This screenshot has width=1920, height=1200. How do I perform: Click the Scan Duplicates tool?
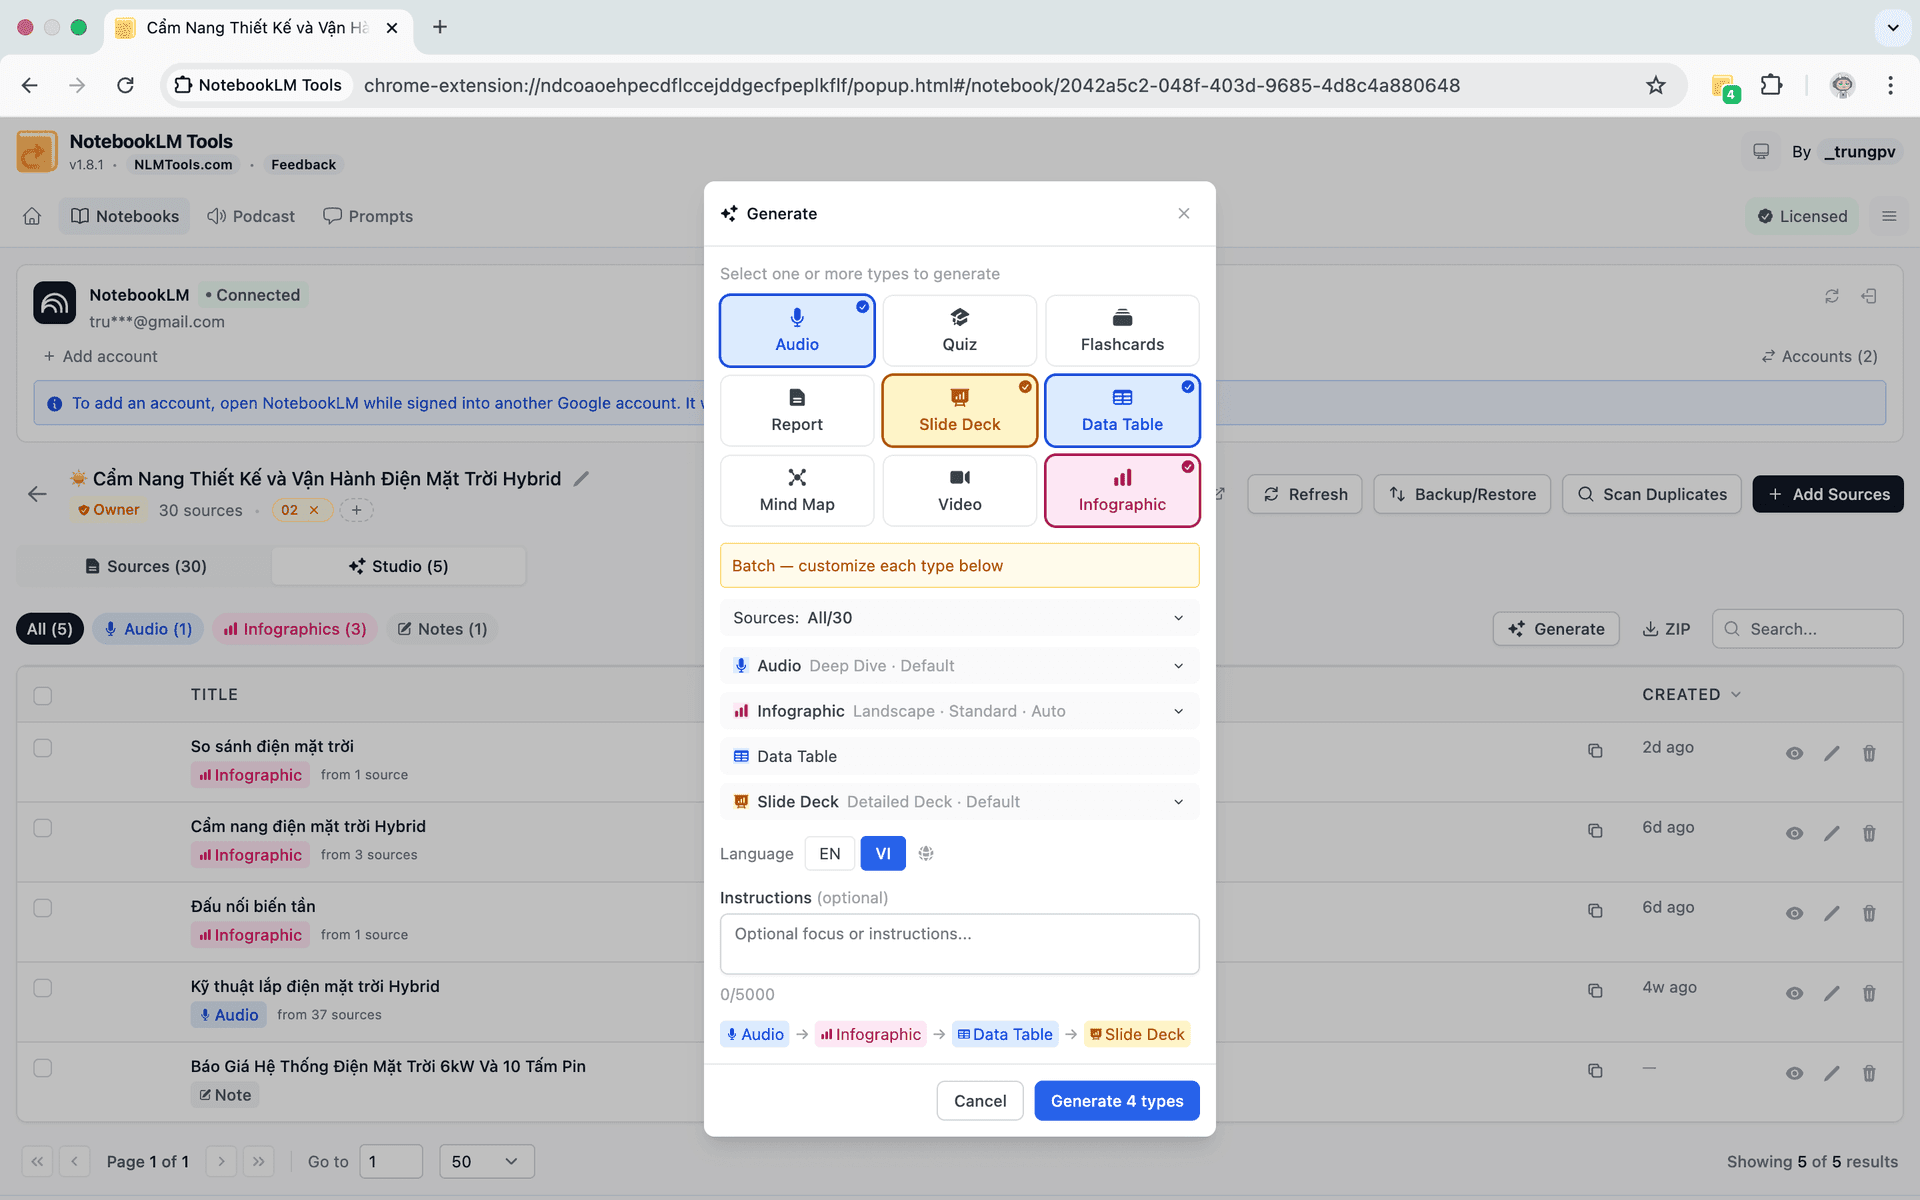1651,494
